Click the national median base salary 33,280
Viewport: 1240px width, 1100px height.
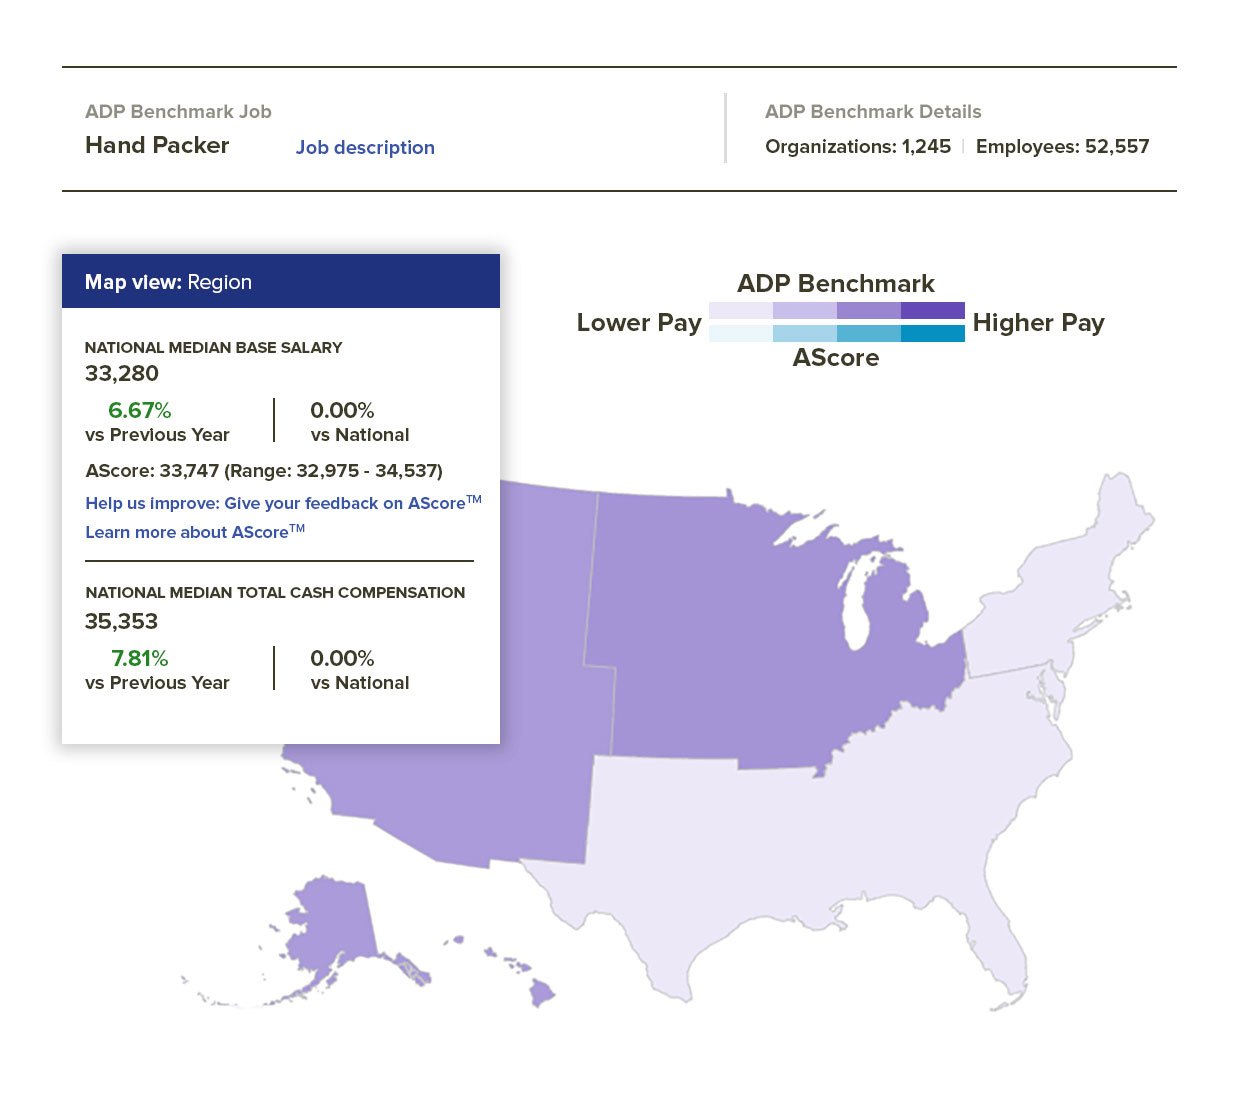[122, 374]
